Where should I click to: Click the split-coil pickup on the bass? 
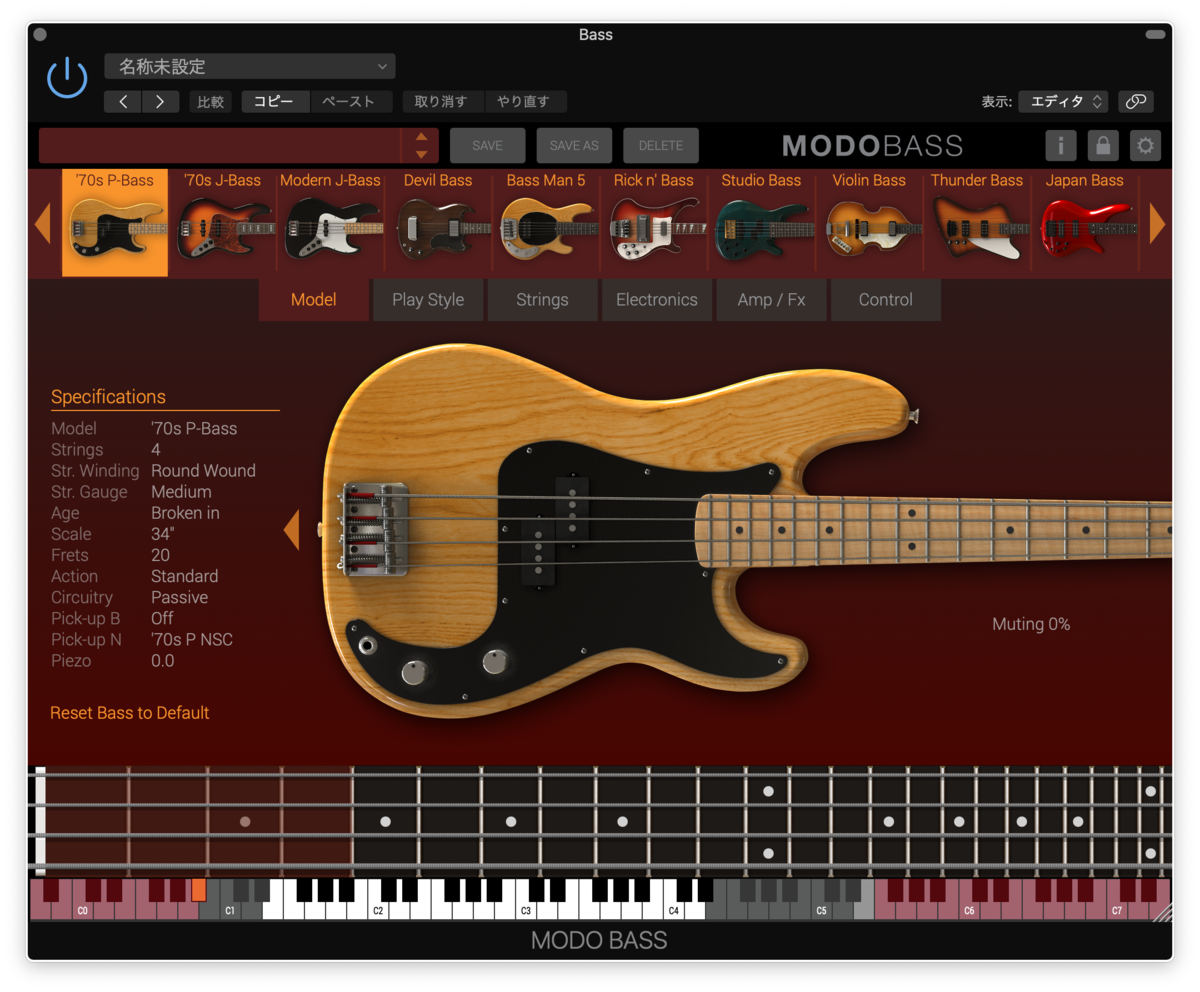[555, 532]
